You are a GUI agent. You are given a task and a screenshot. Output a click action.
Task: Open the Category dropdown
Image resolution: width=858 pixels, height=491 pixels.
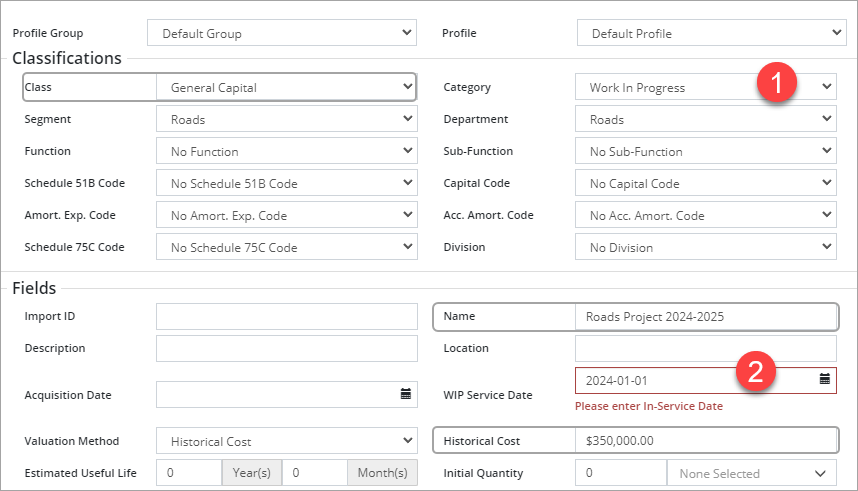coord(705,87)
